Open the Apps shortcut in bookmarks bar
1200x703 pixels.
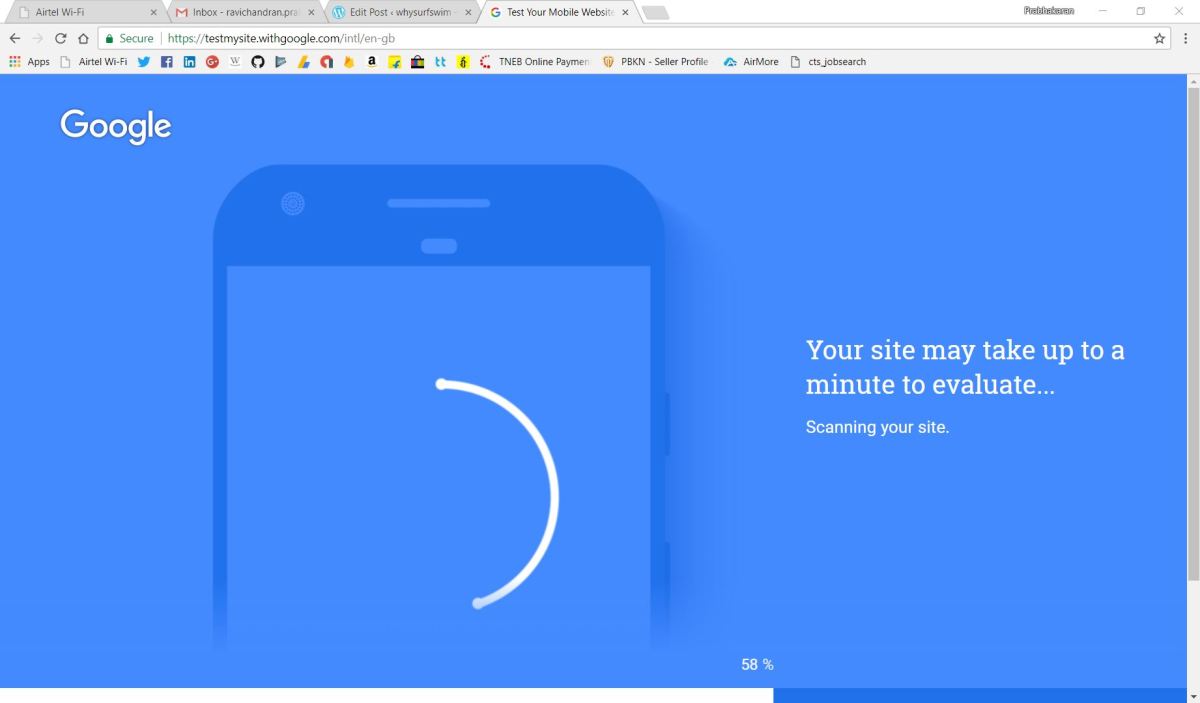29,62
